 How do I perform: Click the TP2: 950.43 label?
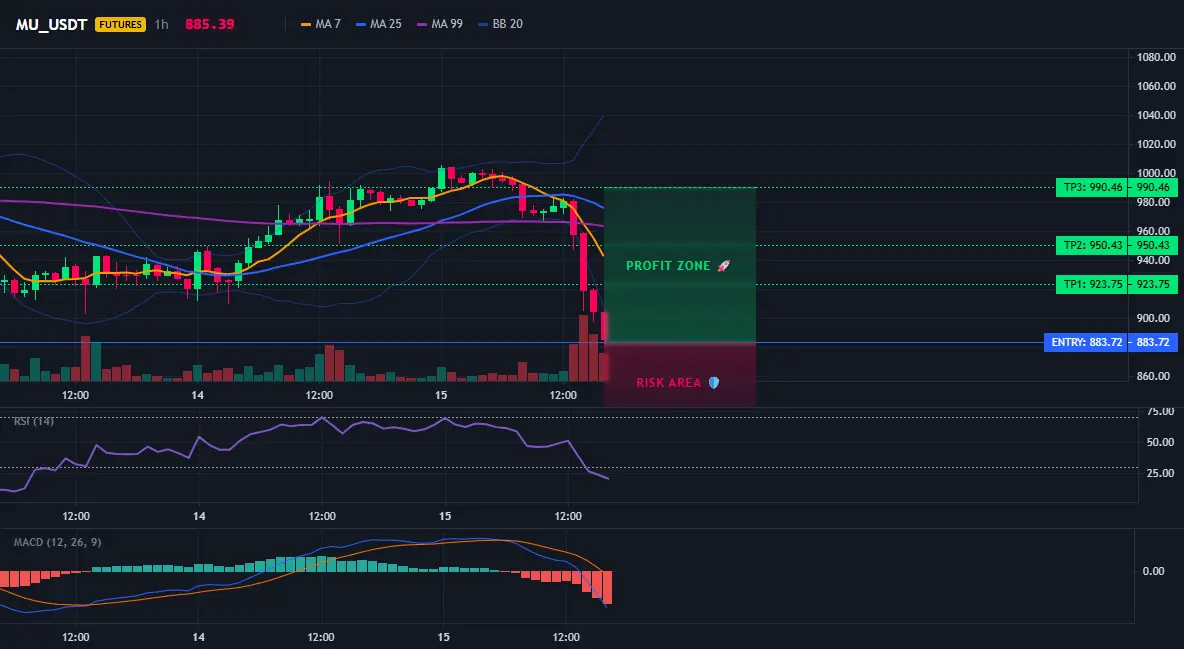pyautogui.click(x=1091, y=246)
